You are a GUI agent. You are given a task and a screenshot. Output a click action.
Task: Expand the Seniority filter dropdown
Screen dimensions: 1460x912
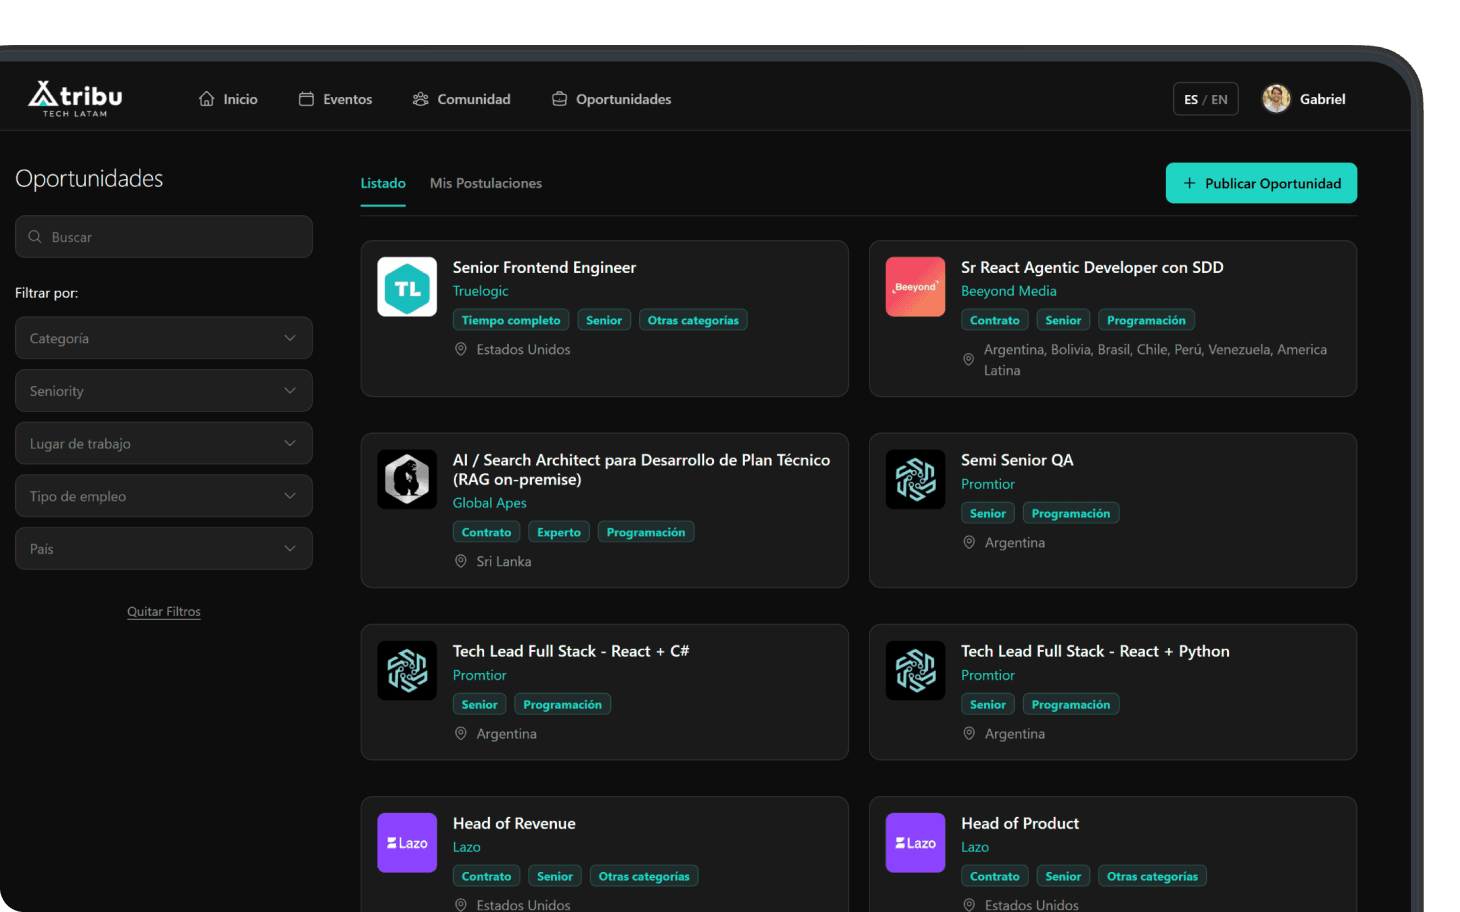164,391
